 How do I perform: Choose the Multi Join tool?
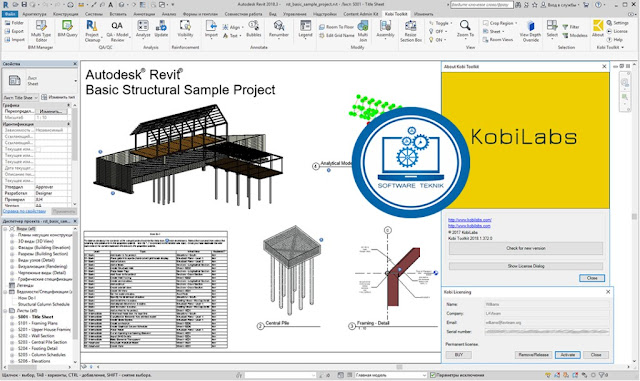(363, 31)
